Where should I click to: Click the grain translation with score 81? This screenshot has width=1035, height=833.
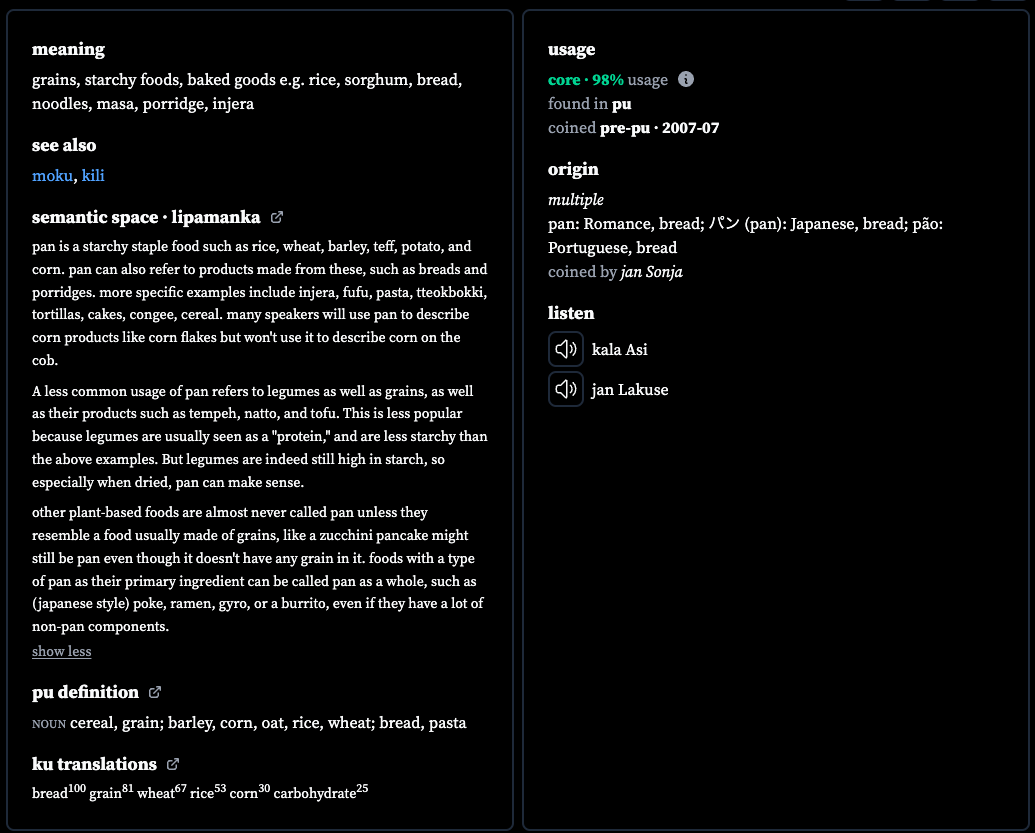coord(111,791)
